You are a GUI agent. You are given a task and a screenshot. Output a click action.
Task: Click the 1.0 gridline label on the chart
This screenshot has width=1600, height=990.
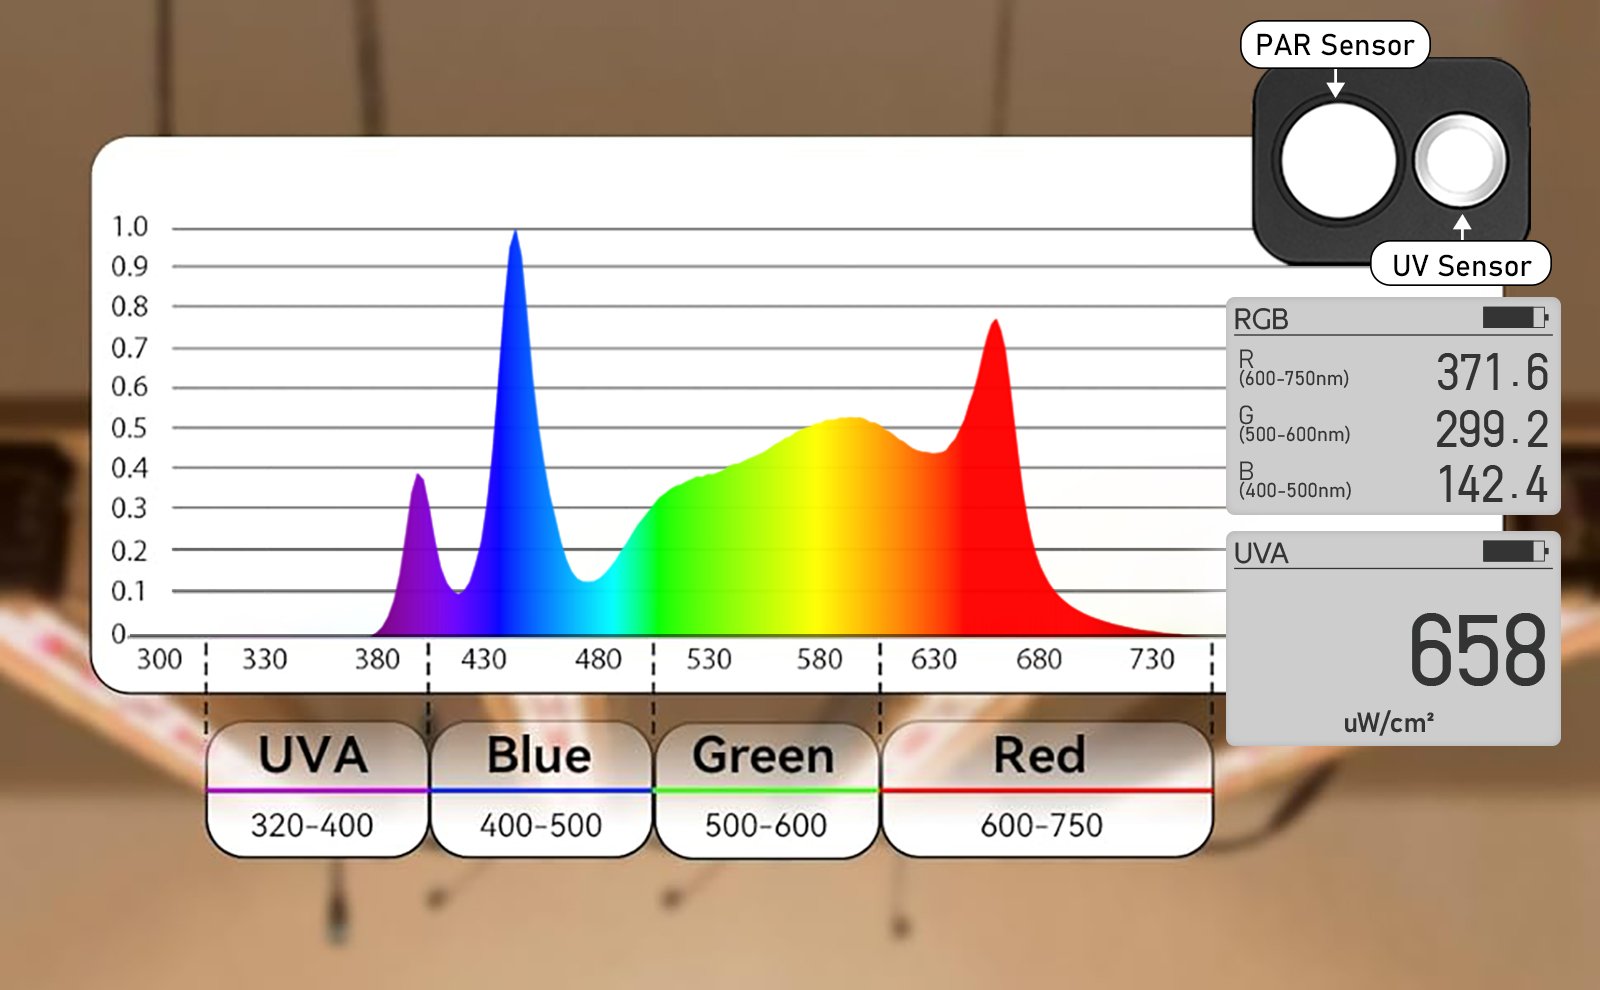133,226
